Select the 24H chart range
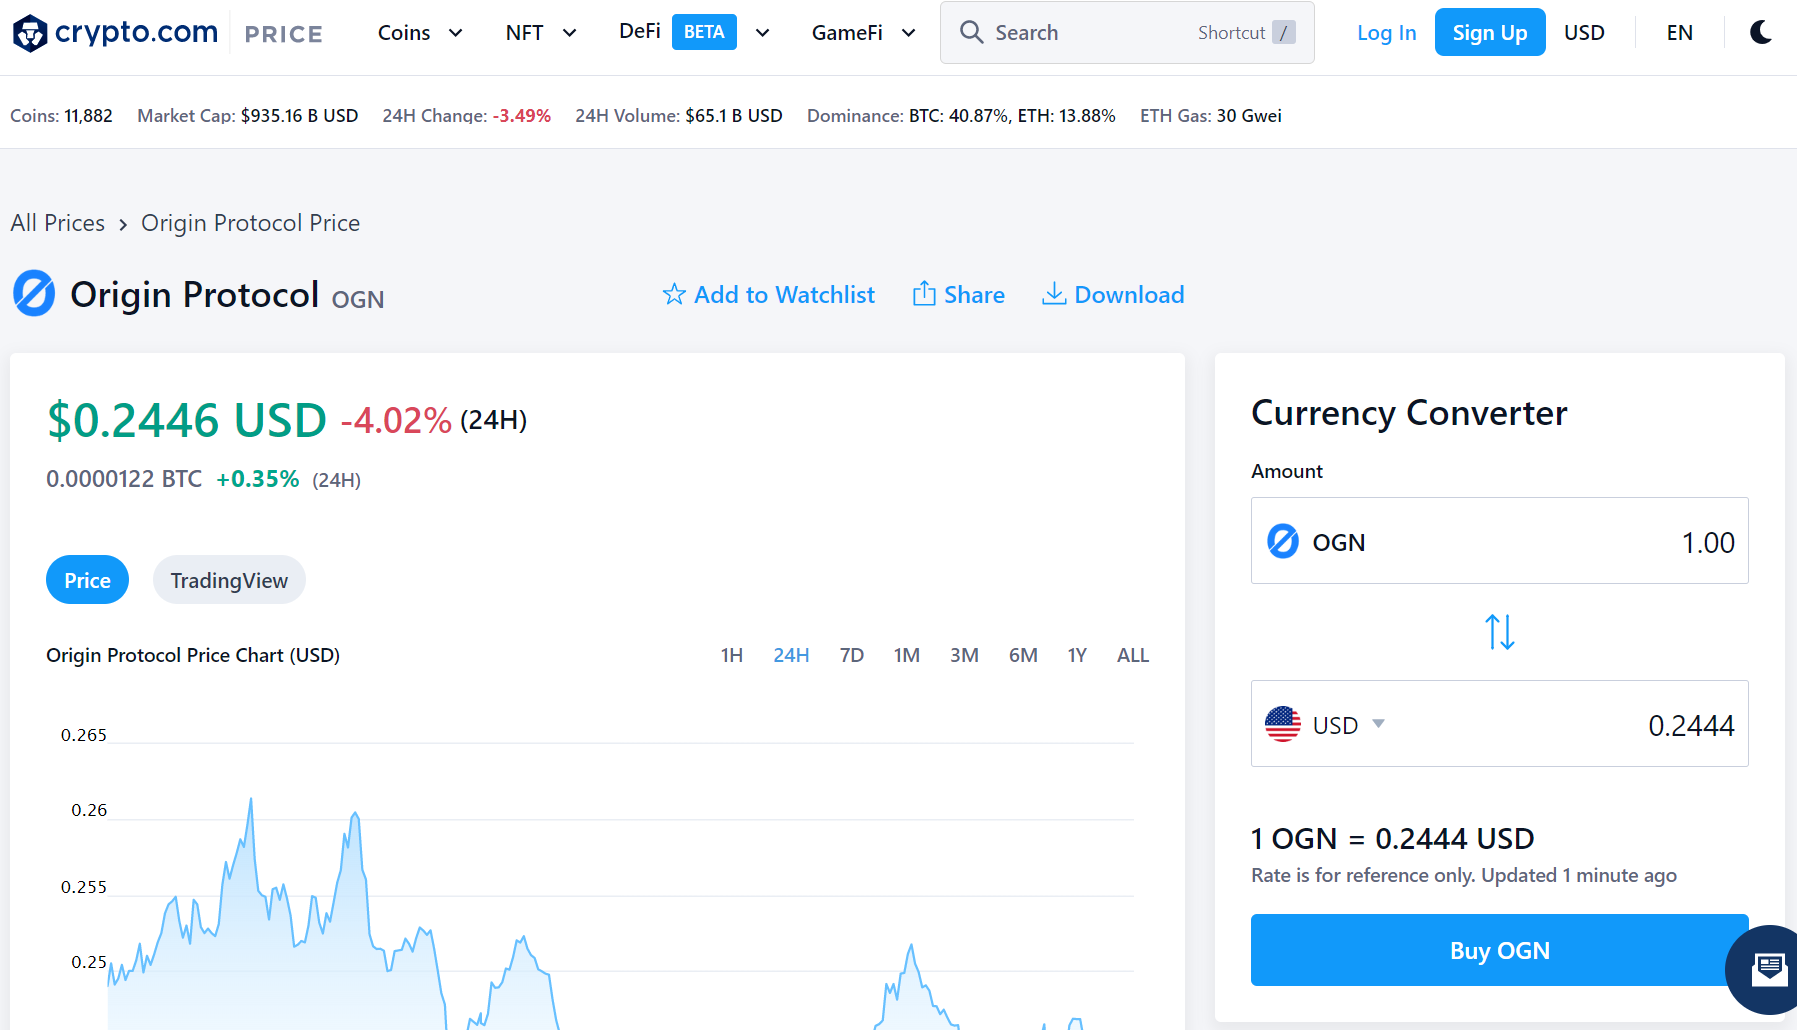This screenshot has height=1030, width=1797. tap(791, 655)
